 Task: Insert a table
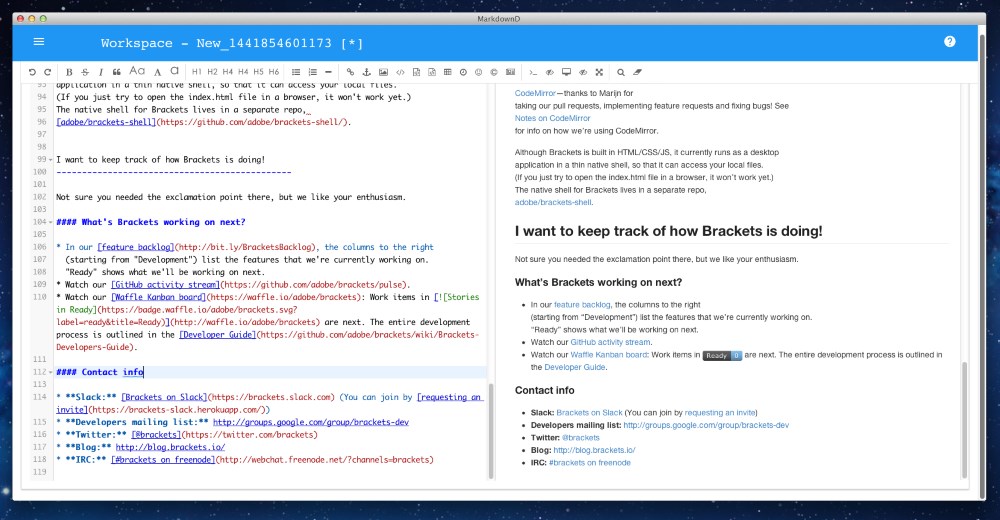pos(448,72)
